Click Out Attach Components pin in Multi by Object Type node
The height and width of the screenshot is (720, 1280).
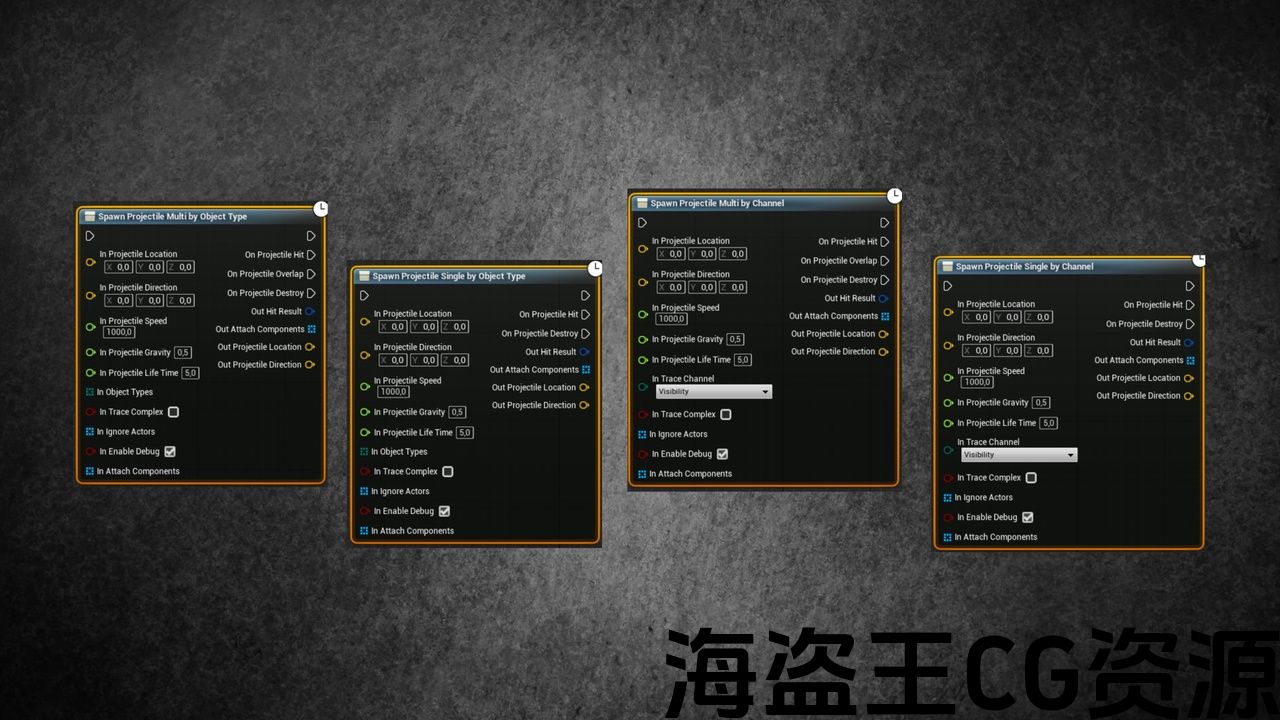point(311,329)
